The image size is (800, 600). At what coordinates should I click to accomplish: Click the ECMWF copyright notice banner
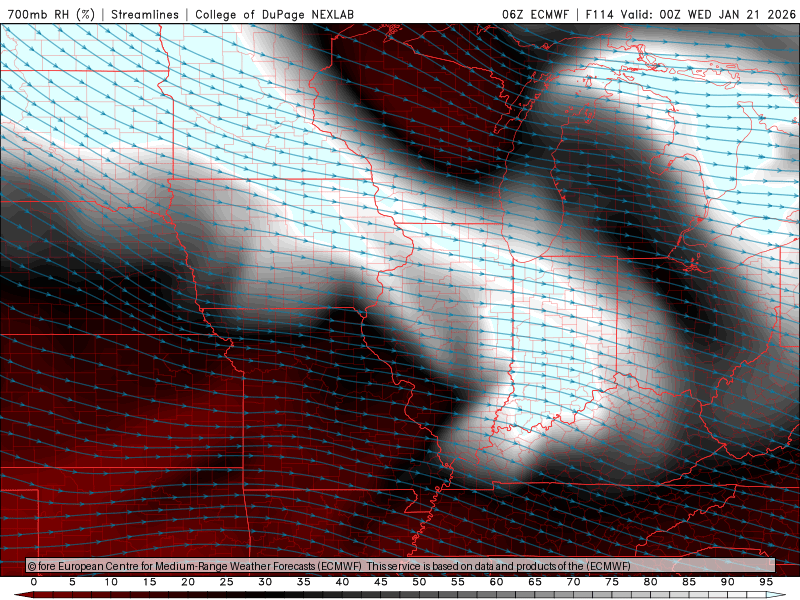coord(401,566)
